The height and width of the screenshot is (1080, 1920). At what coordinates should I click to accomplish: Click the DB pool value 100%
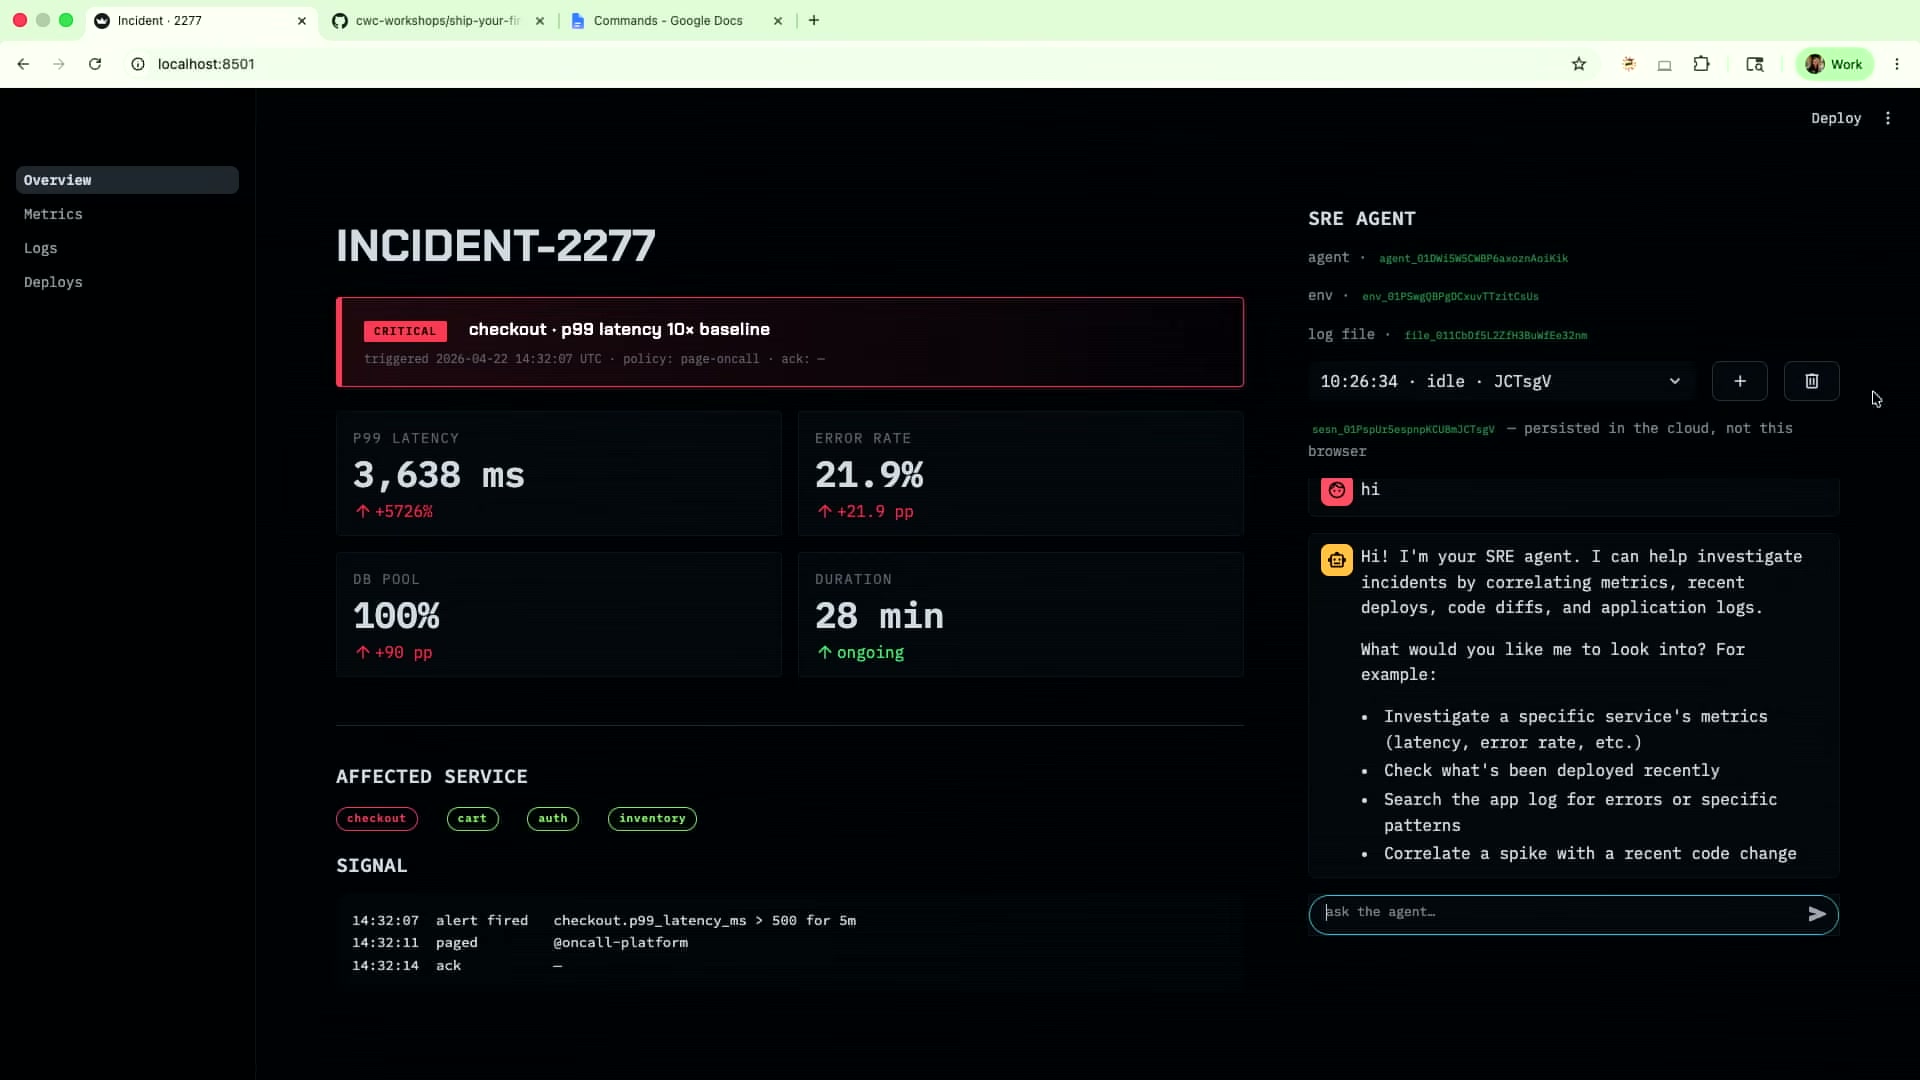click(396, 616)
